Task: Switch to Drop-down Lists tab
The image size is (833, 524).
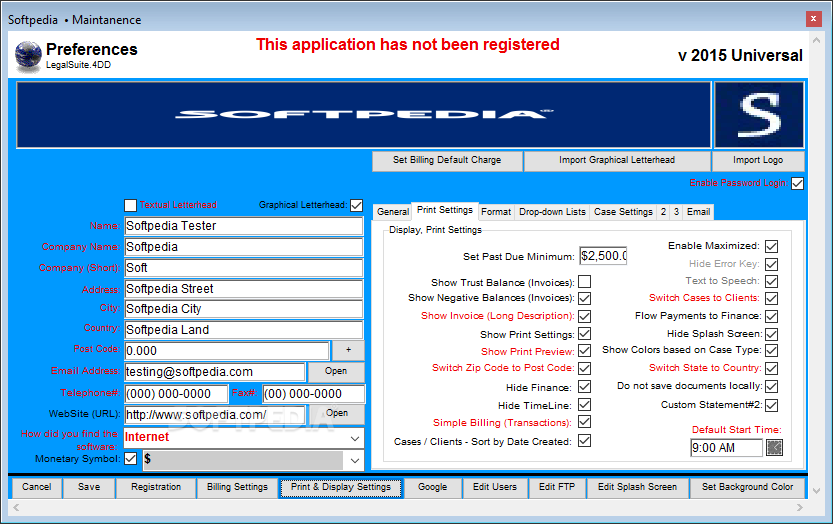Action: click(x=552, y=212)
